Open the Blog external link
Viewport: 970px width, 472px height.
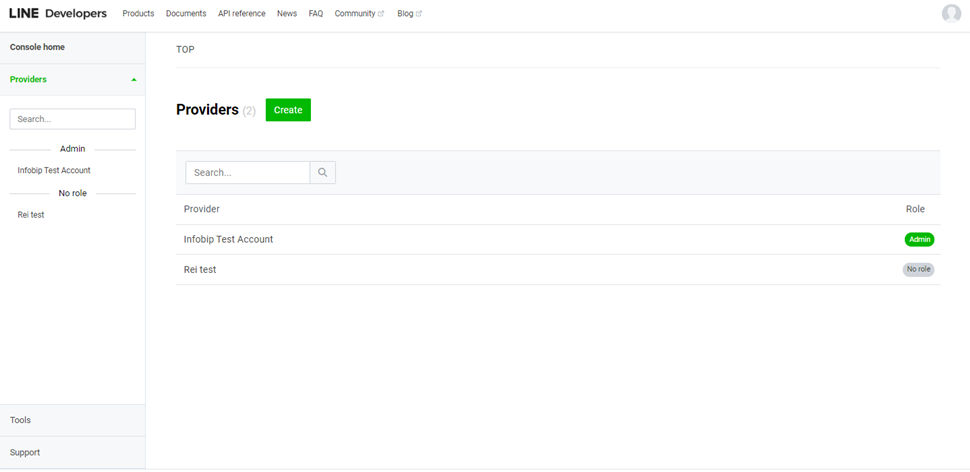point(409,14)
